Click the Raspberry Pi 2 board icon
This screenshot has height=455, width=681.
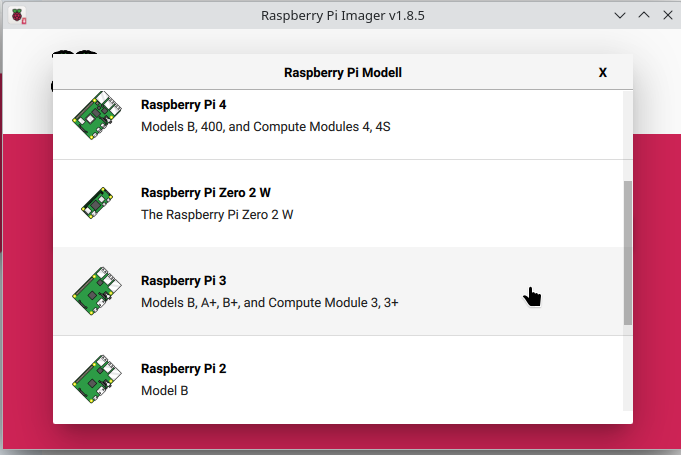(x=96, y=379)
